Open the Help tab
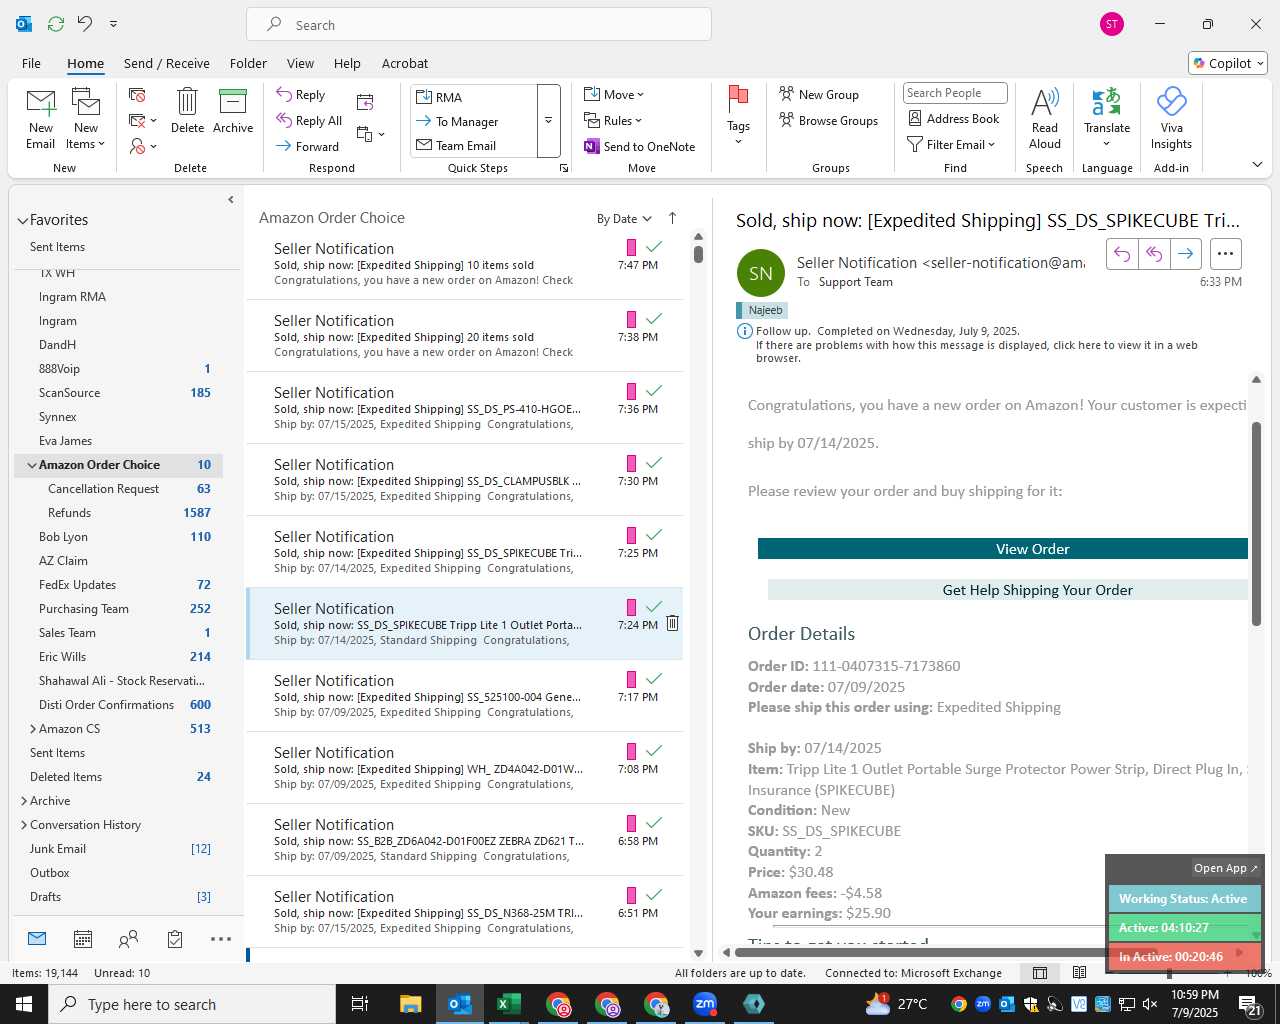1280x1024 pixels. pos(347,63)
